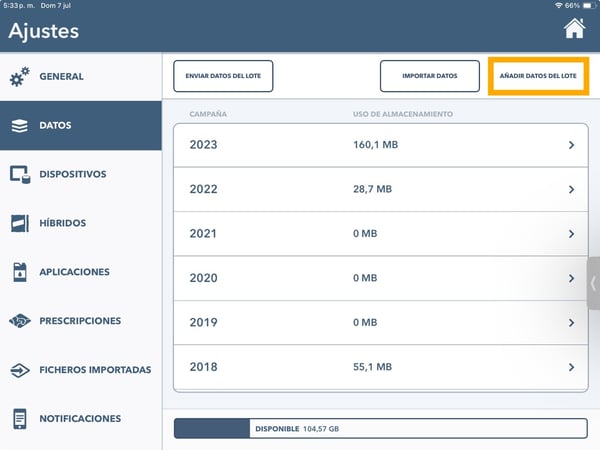
Task: Click the 5:33 p. m. clock
Action: coord(19,5)
